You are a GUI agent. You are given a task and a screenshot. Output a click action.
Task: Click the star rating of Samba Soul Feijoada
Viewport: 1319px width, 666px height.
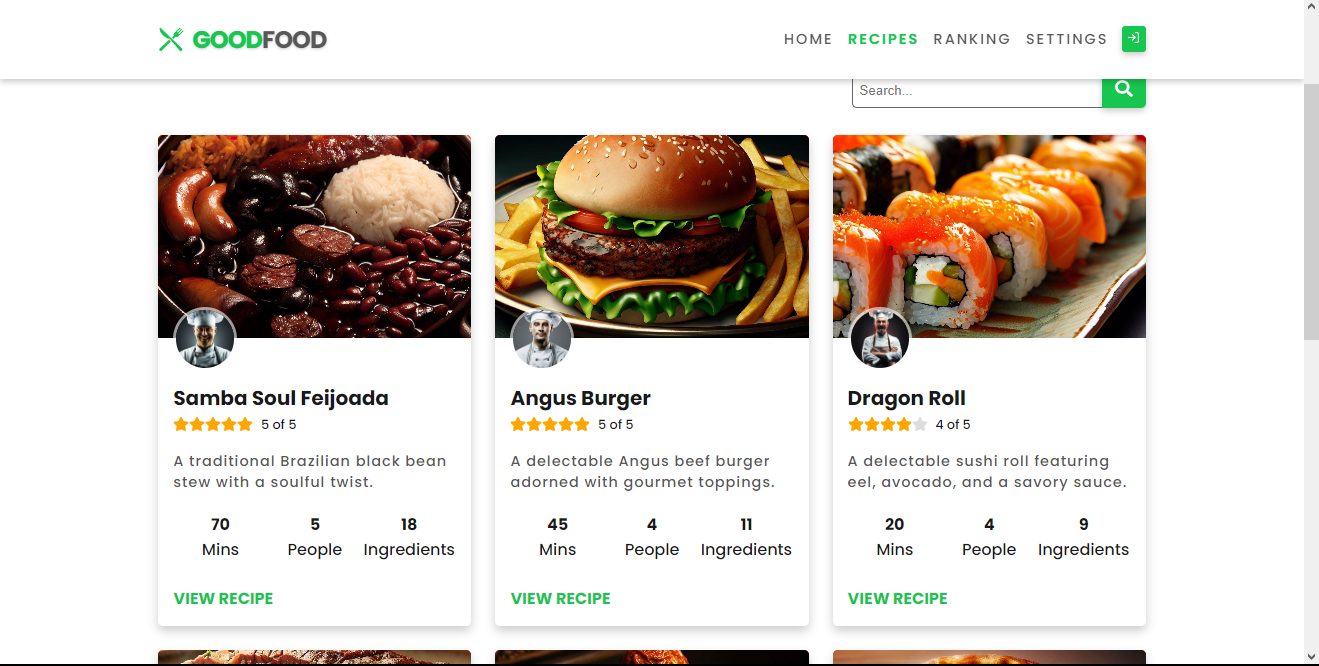[213, 424]
